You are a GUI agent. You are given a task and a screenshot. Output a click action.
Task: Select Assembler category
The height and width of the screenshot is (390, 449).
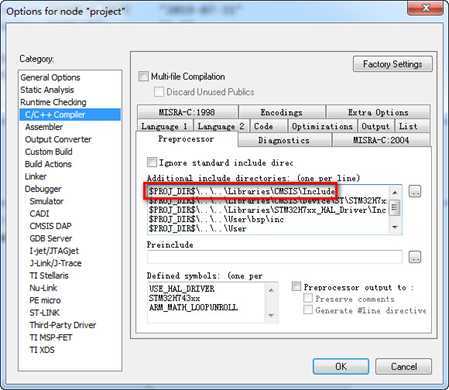pyautogui.click(x=44, y=127)
